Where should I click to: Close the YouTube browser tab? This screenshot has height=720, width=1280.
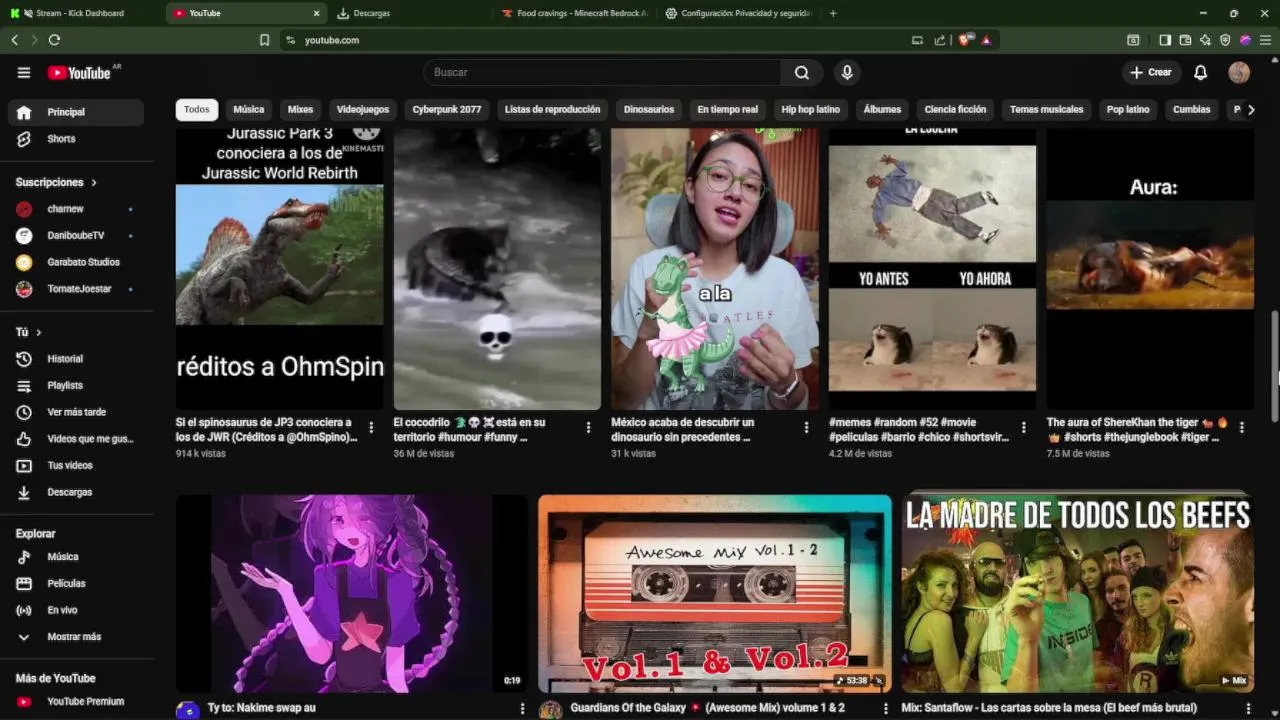pyautogui.click(x=317, y=13)
